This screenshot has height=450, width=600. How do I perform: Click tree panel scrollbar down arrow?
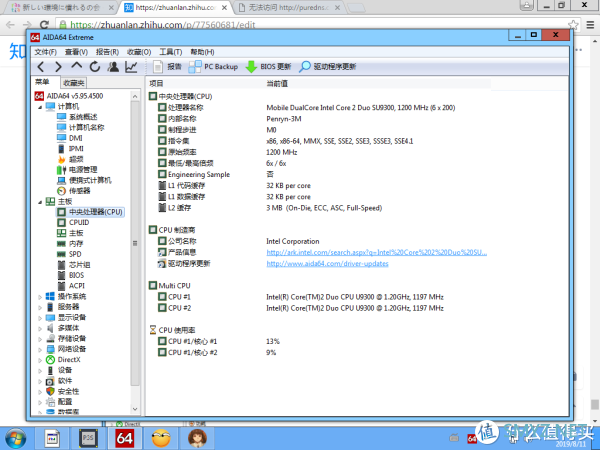(x=135, y=409)
